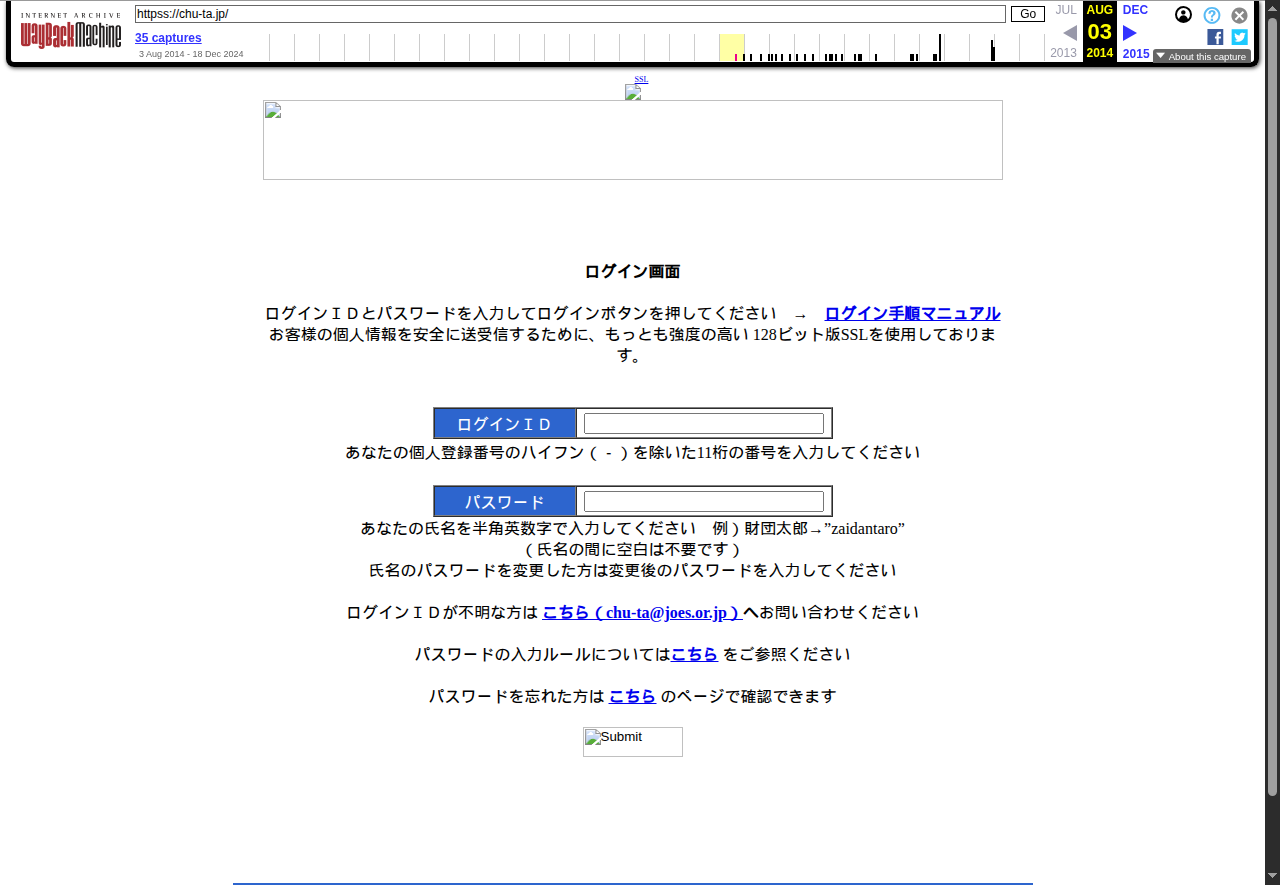The height and width of the screenshot is (885, 1280).
Task: Go to next capture arrow
Action: tap(1130, 32)
